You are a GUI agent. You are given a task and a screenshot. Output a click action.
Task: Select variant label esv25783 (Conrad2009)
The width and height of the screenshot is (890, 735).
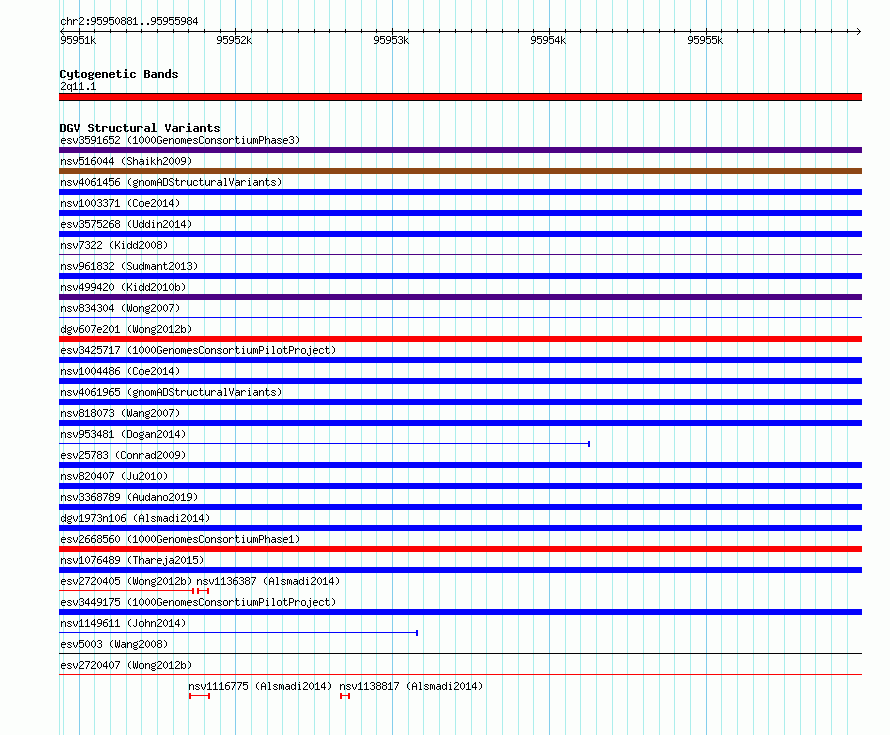coord(123,455)
